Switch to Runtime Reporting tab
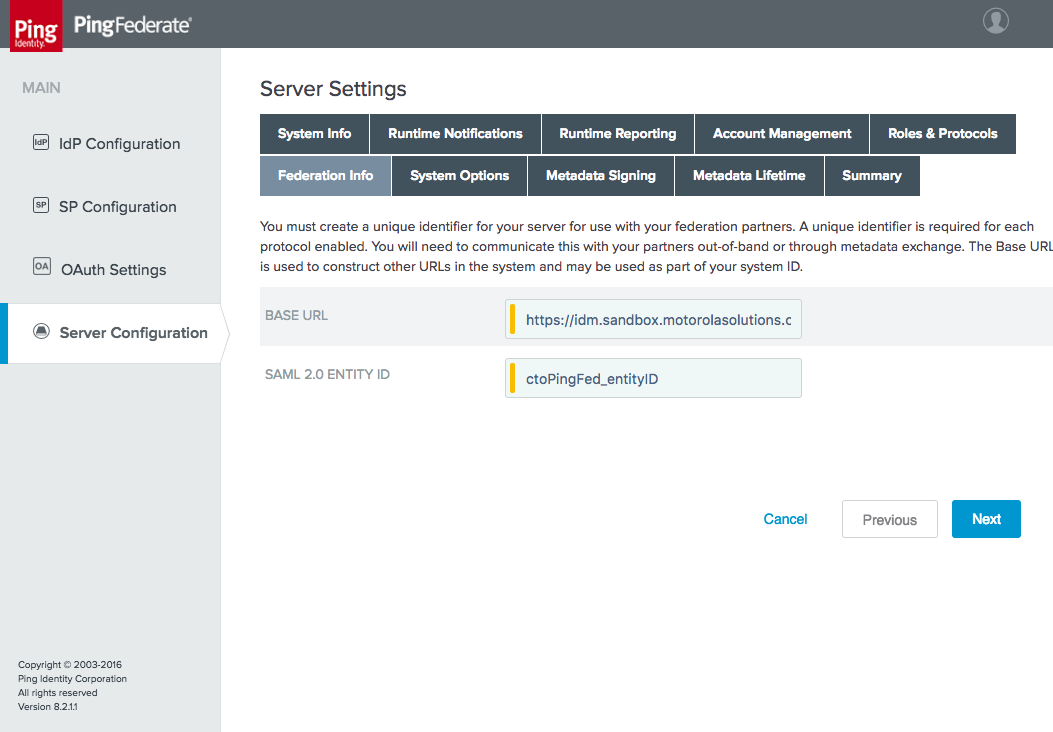The image size is (1053, 732). 618,134
